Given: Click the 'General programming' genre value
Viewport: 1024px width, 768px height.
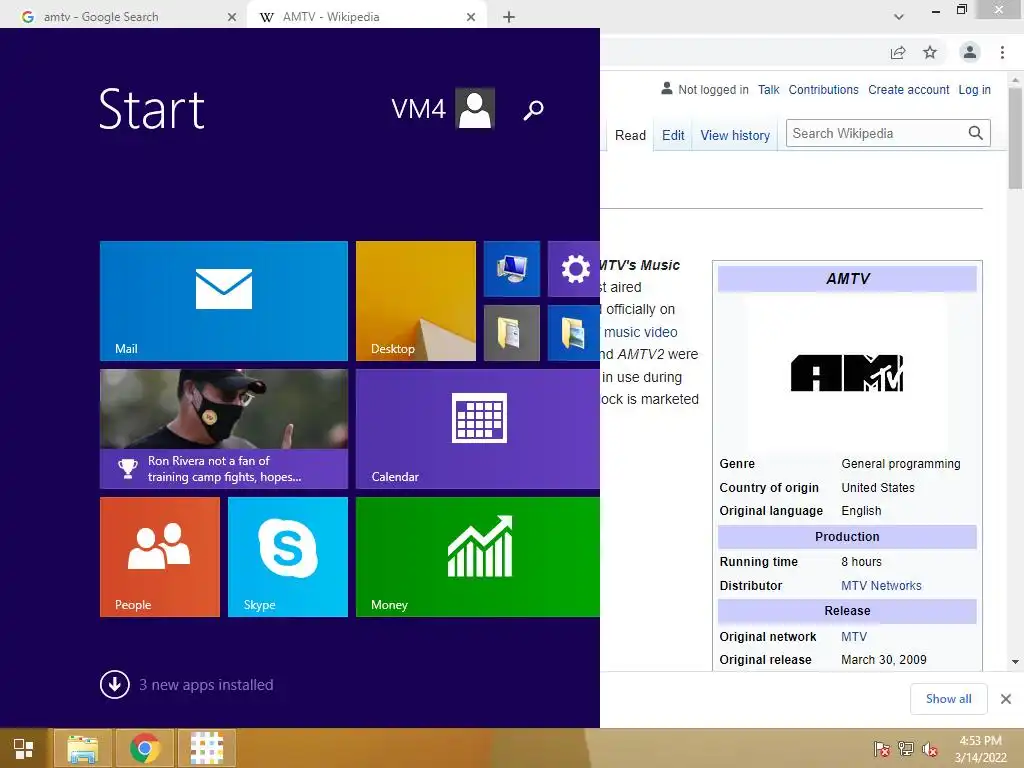Looking at the screenshot, I should [x=901, y=464].
